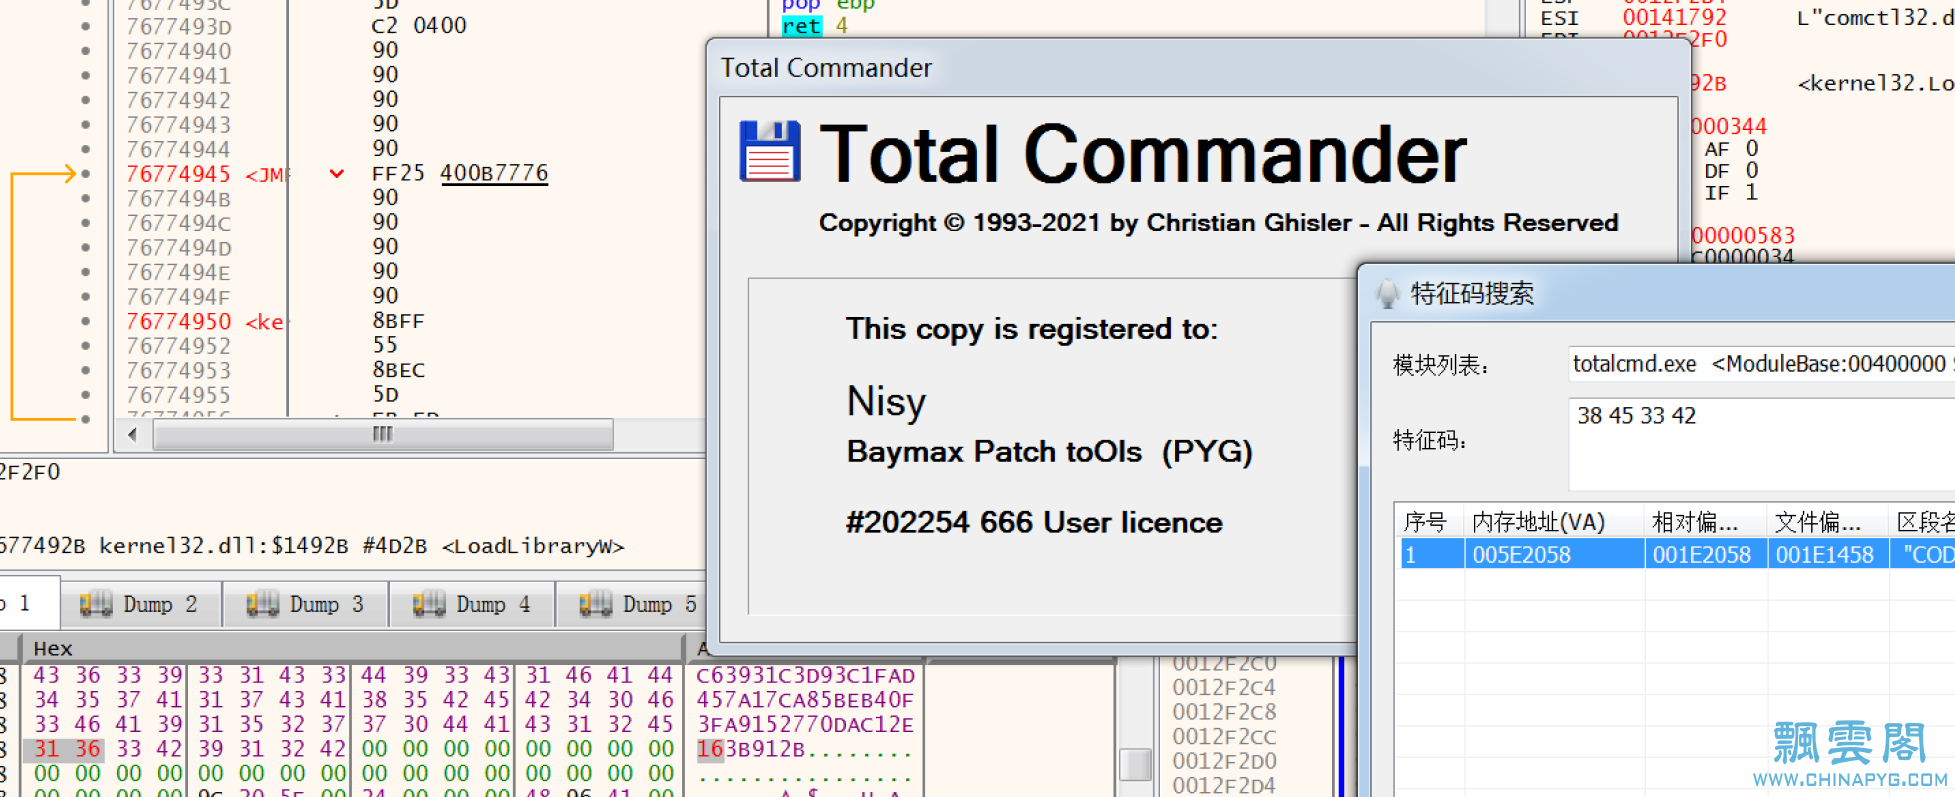Select the module list field showing totalcmd.exe

tap(1761, 364)
